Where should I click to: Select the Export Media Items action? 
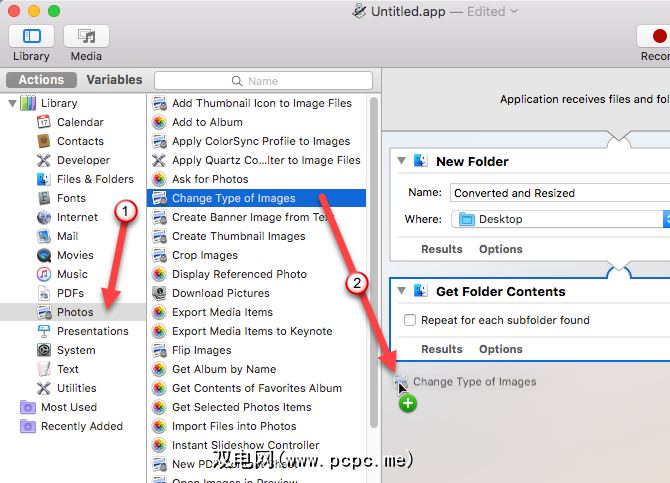coord(256,312)
